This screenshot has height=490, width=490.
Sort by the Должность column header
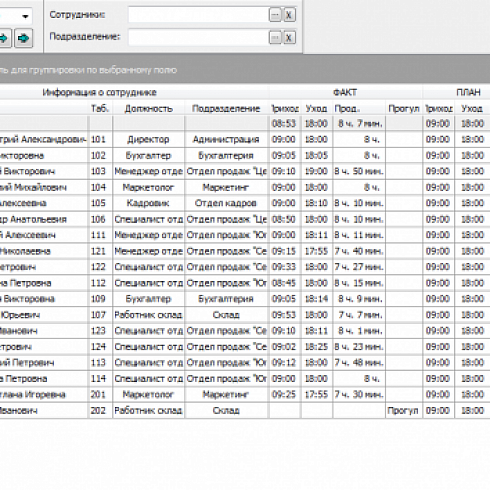pos(148,109)
